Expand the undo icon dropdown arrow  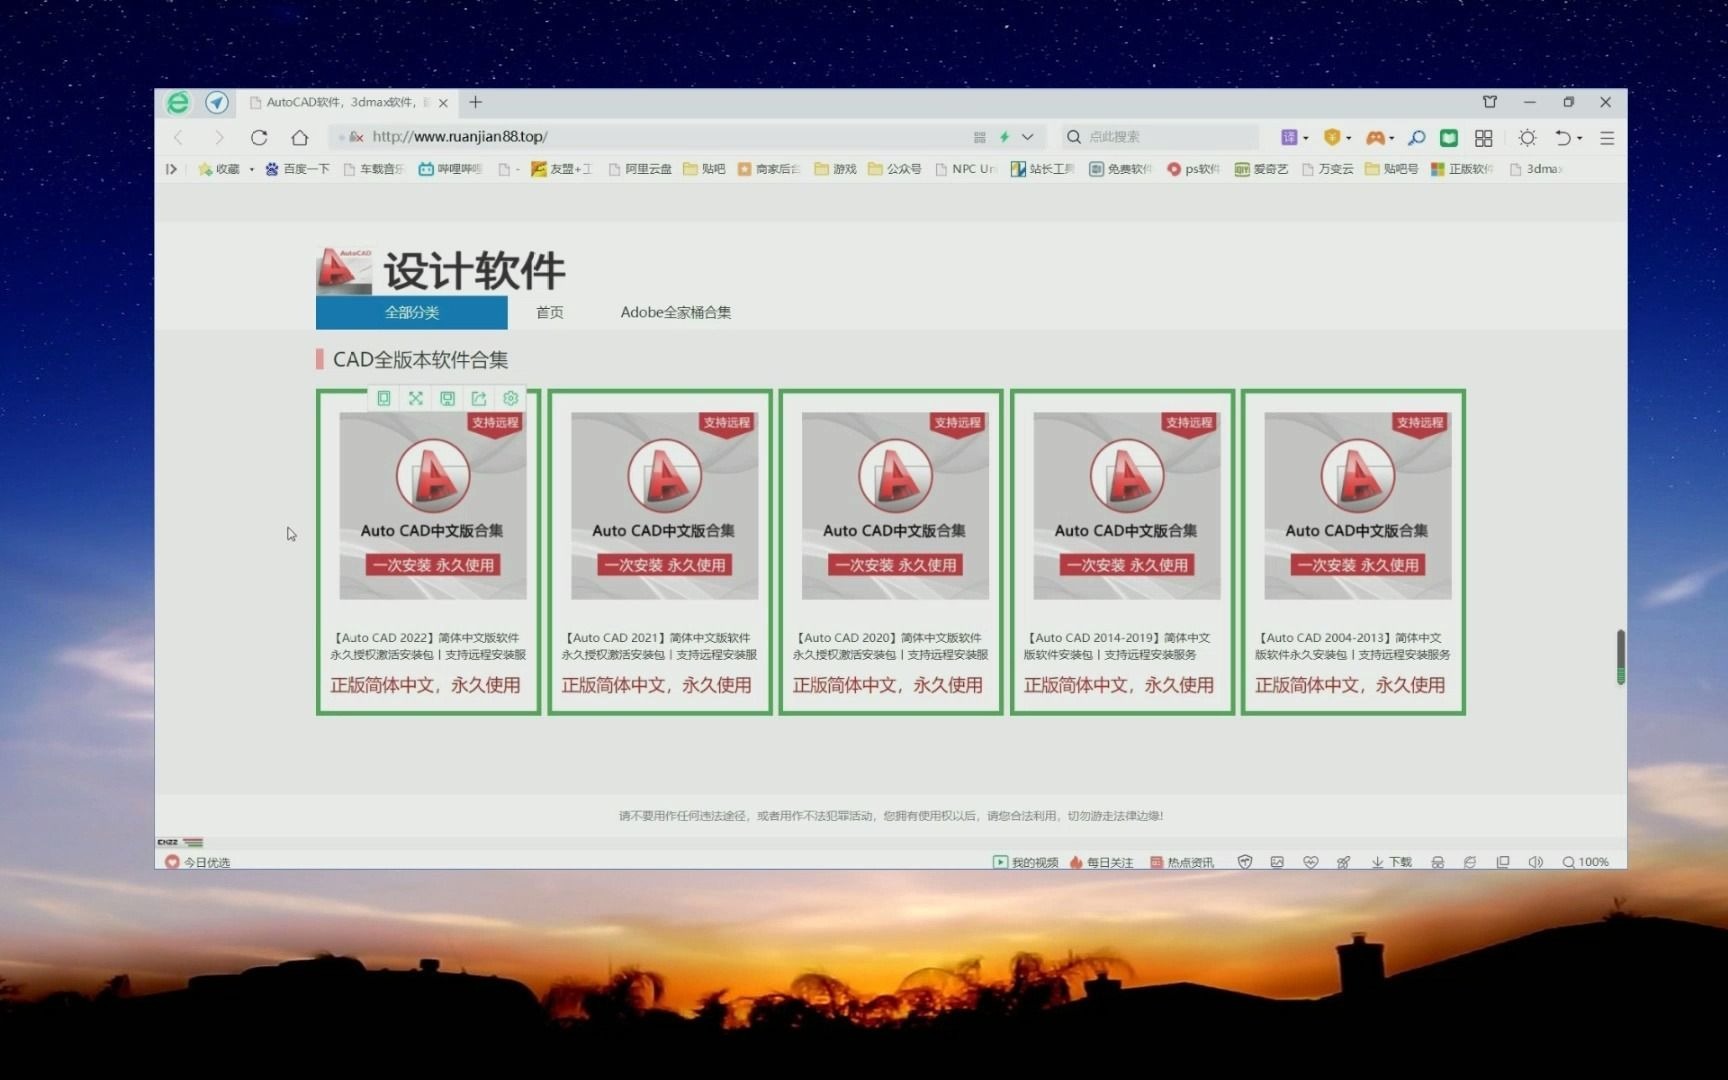pyautogui.click(x=1580, y=138)
